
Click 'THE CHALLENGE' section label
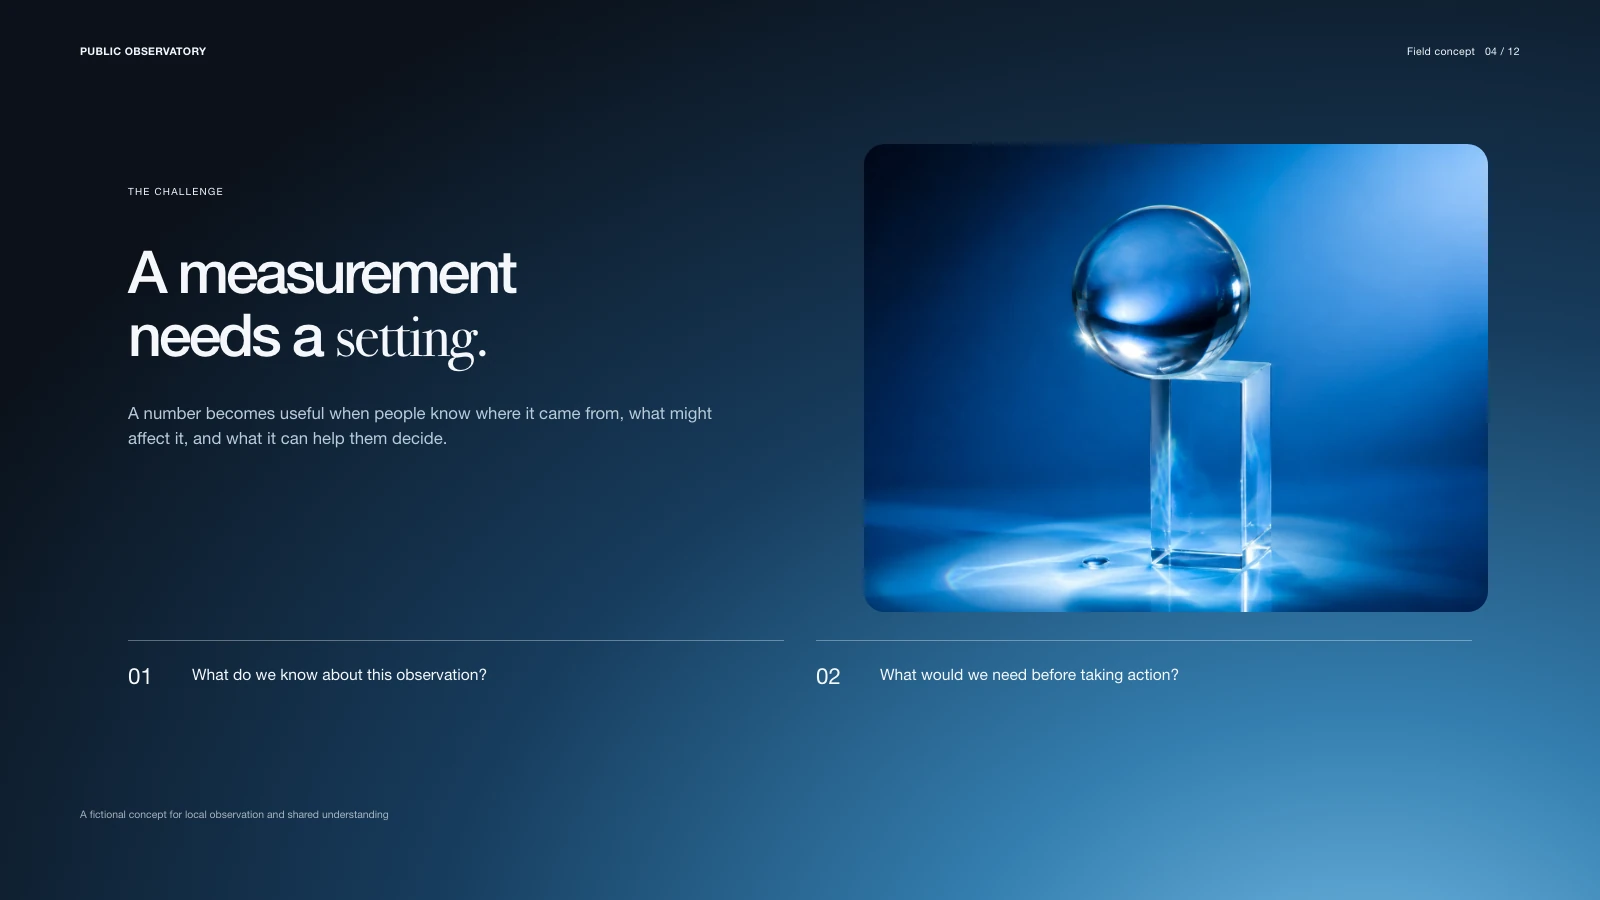pos(175,191)
